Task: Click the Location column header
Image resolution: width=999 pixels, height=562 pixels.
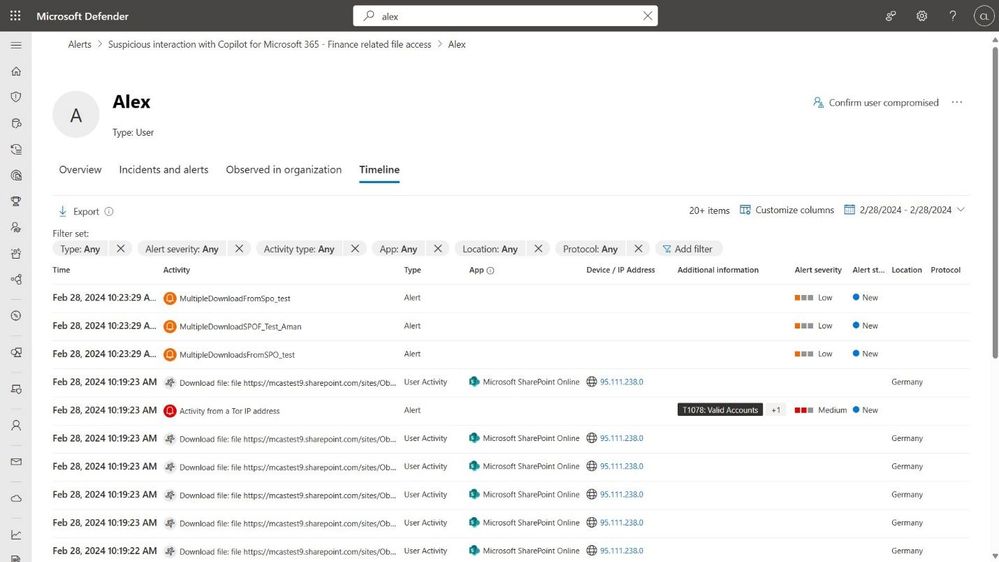Action: click(x=907, y=270)
